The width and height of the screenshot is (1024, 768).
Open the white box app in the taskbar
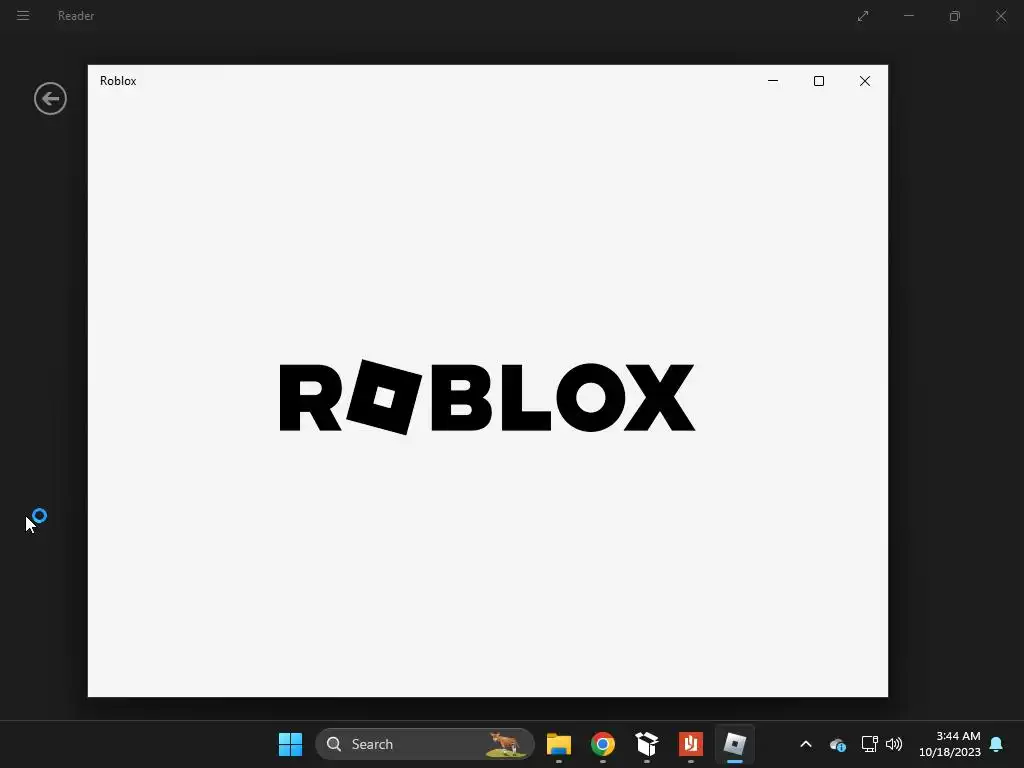click(647, 744)
